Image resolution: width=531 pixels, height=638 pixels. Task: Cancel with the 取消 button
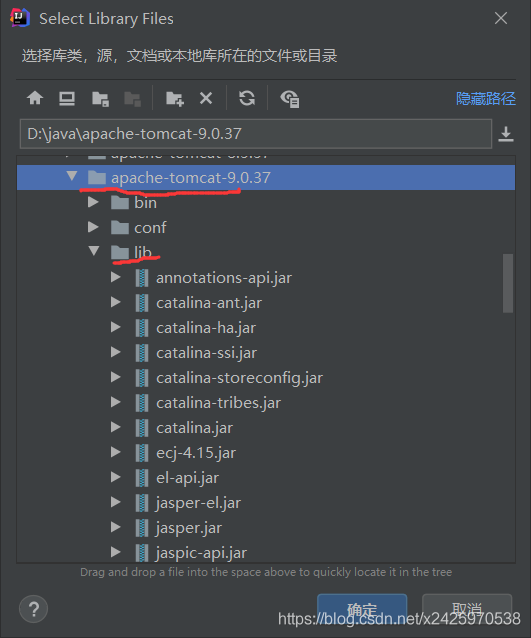click(467, 609)
